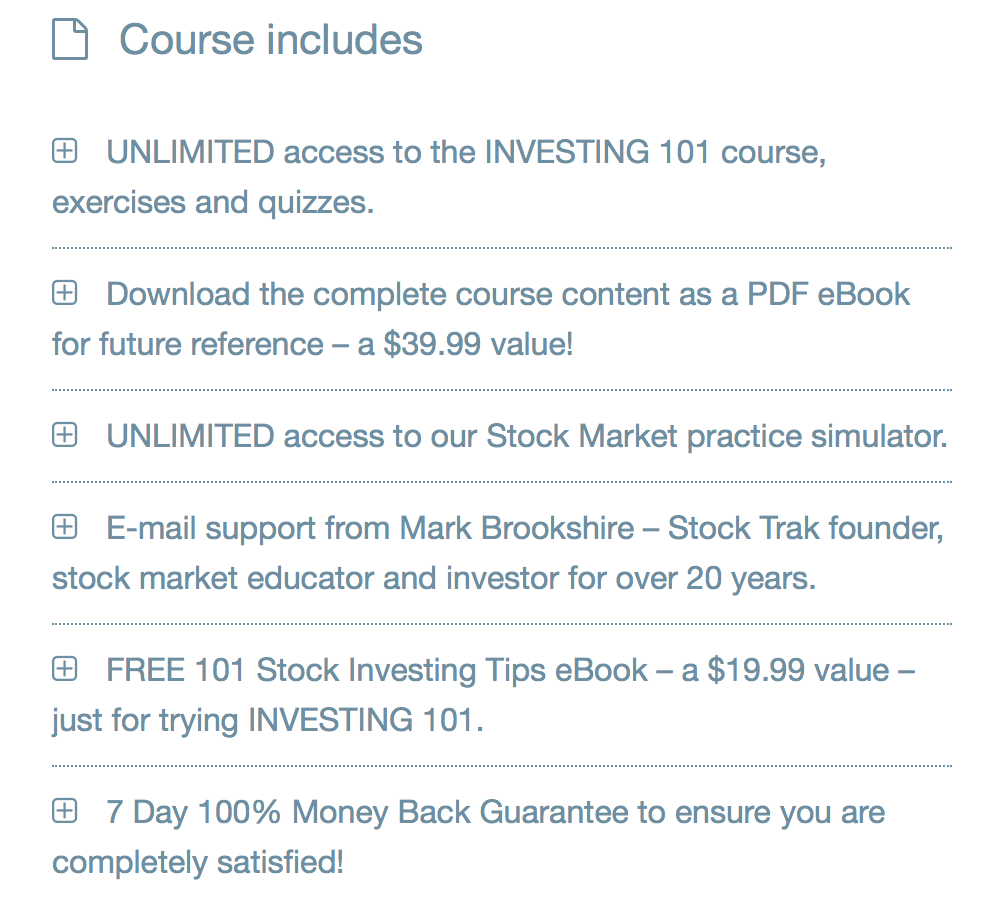
Task: Select stock market educator and investor line
Action: click(x=434, y=579)
